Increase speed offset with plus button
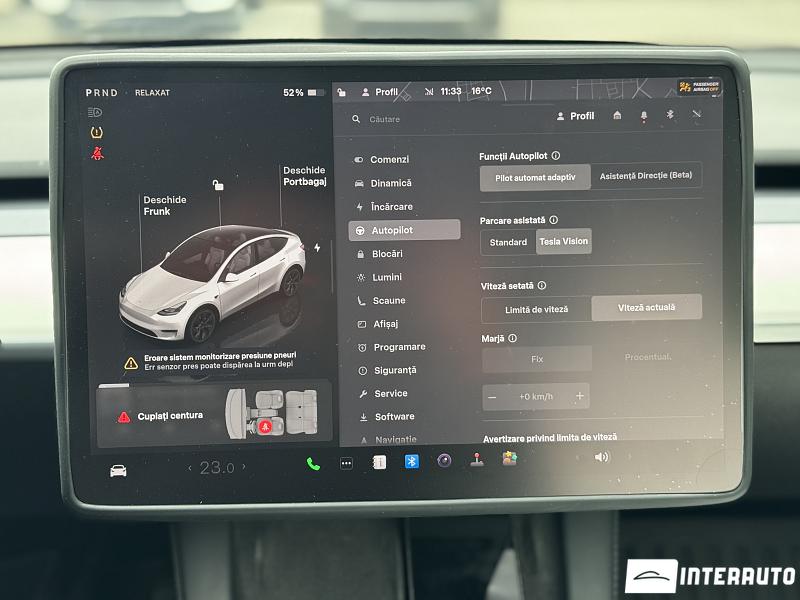The image size is (800, 600). [580, 397]
